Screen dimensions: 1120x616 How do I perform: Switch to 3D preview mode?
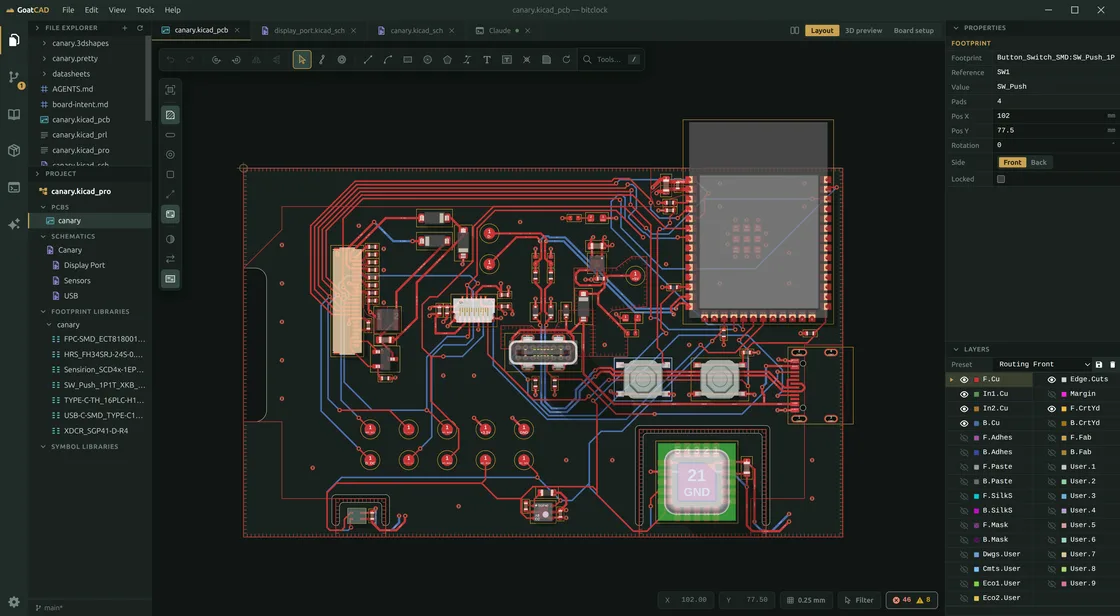point(864,31)
